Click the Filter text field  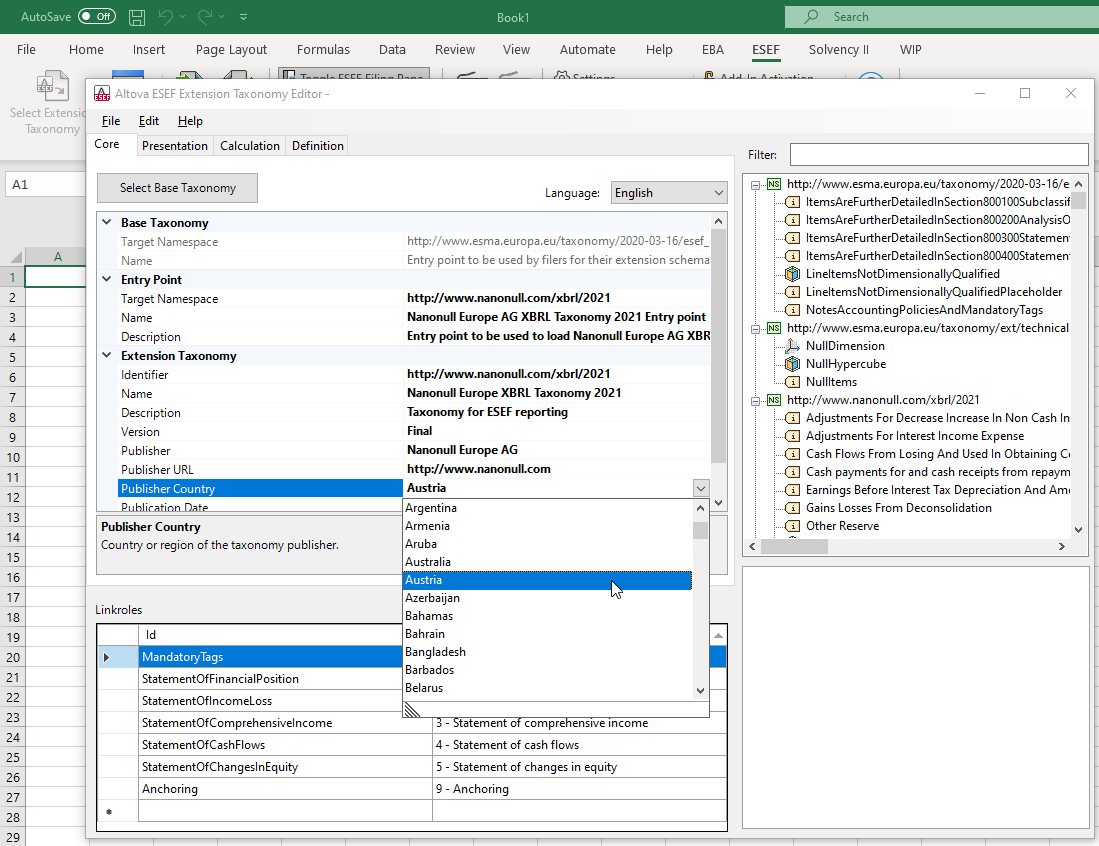938,155
